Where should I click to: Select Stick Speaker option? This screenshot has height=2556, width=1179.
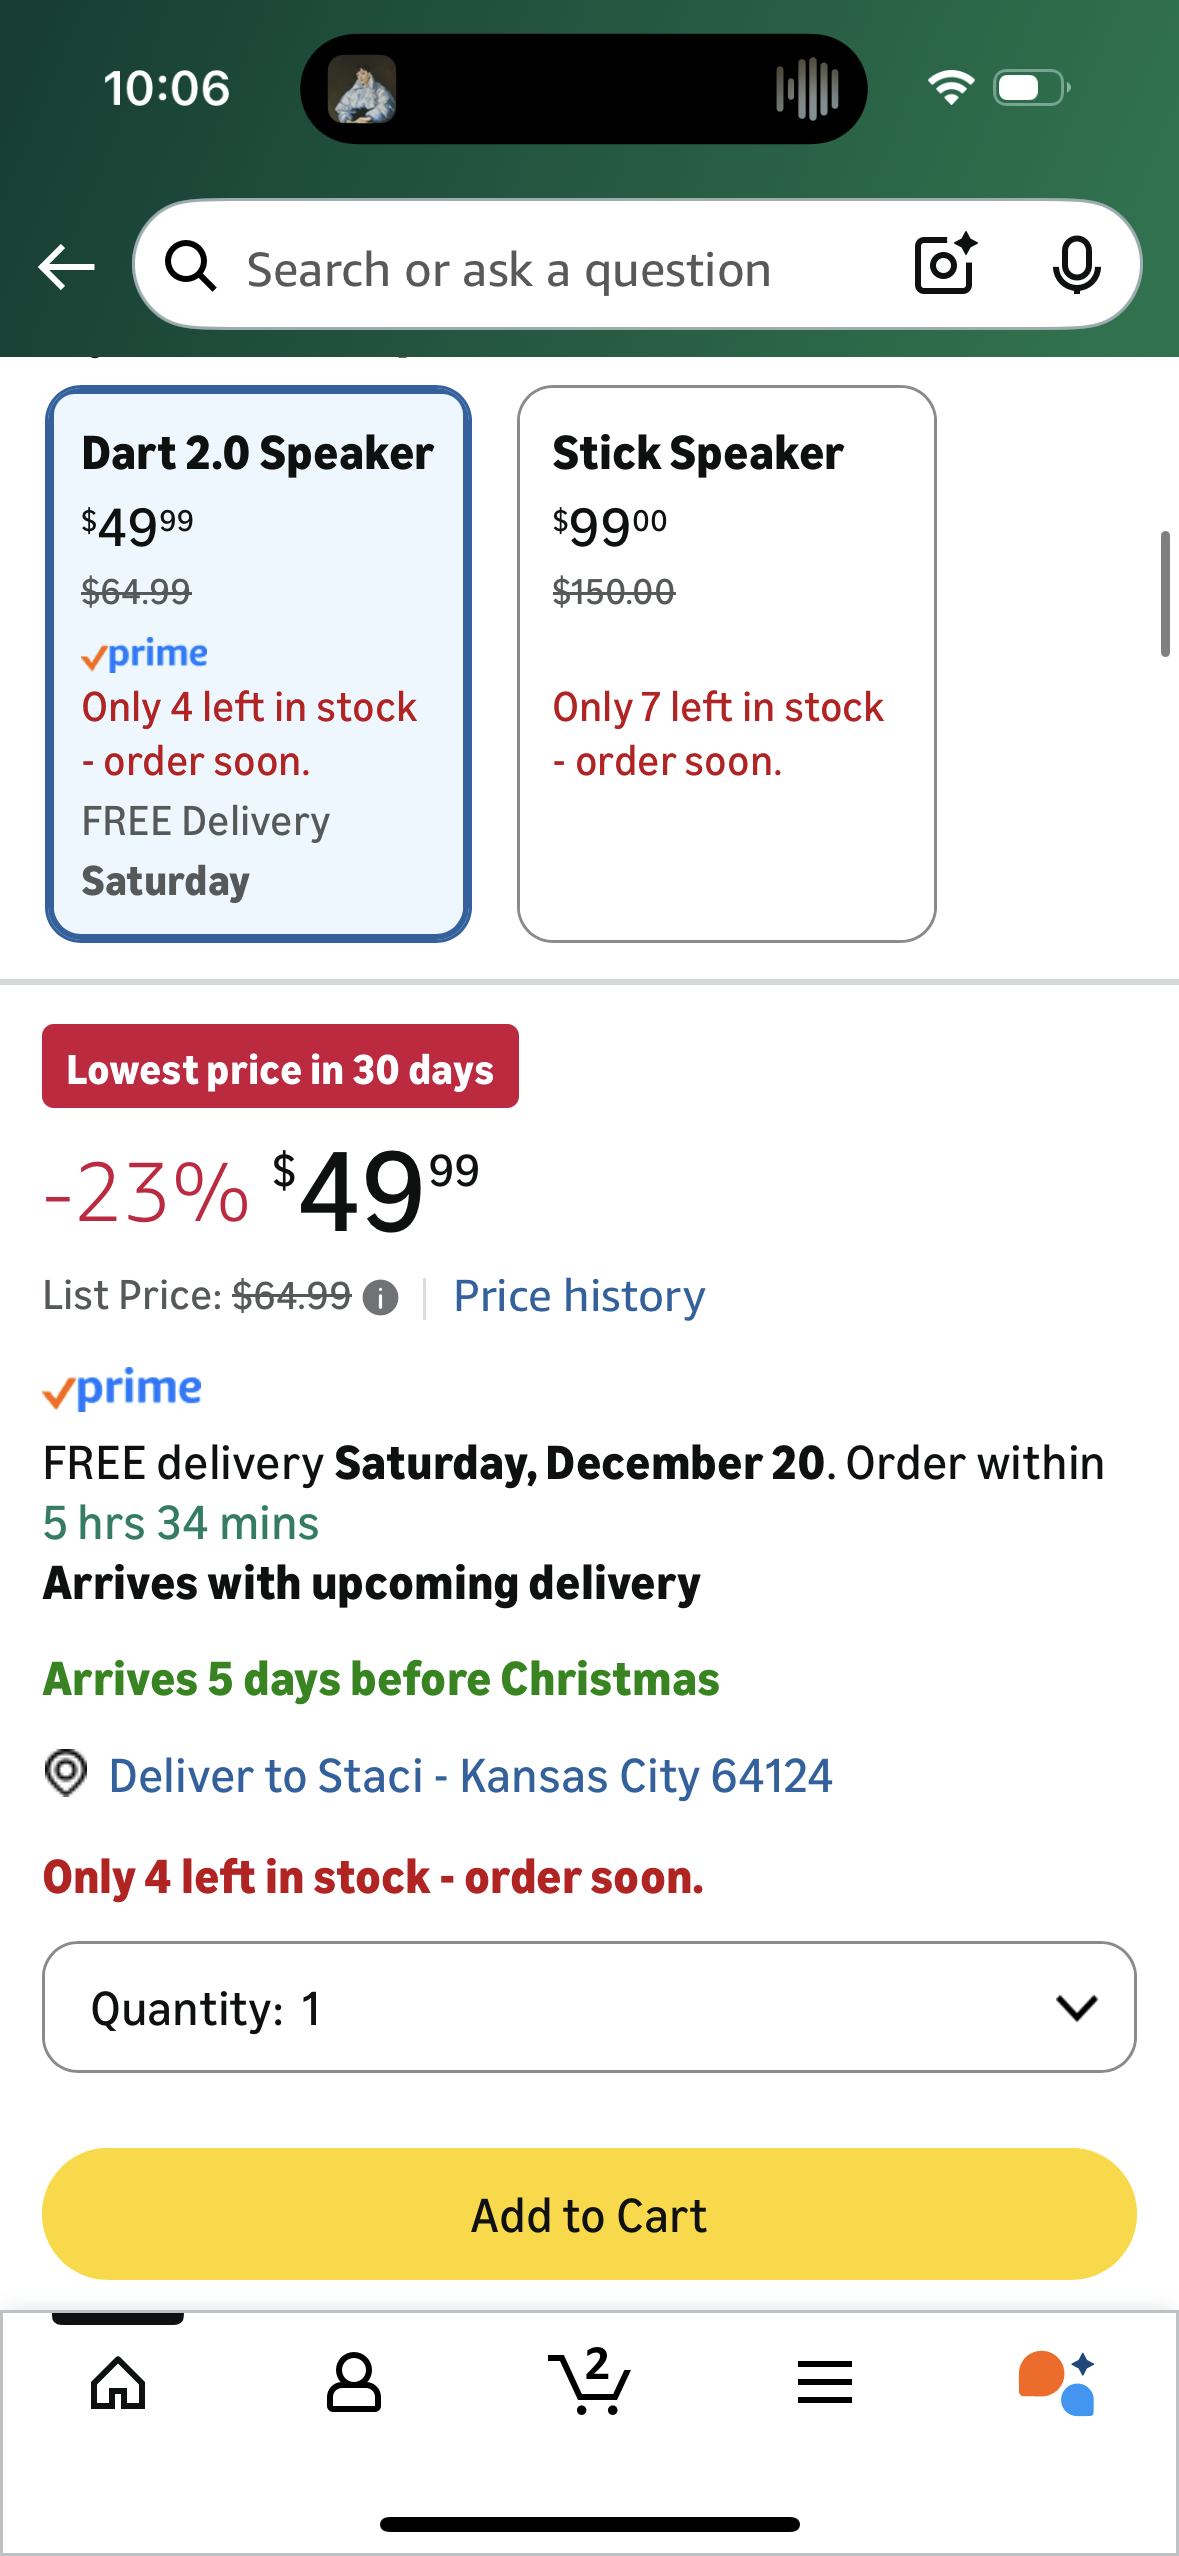pyautogui.click(x=727, y=664)
